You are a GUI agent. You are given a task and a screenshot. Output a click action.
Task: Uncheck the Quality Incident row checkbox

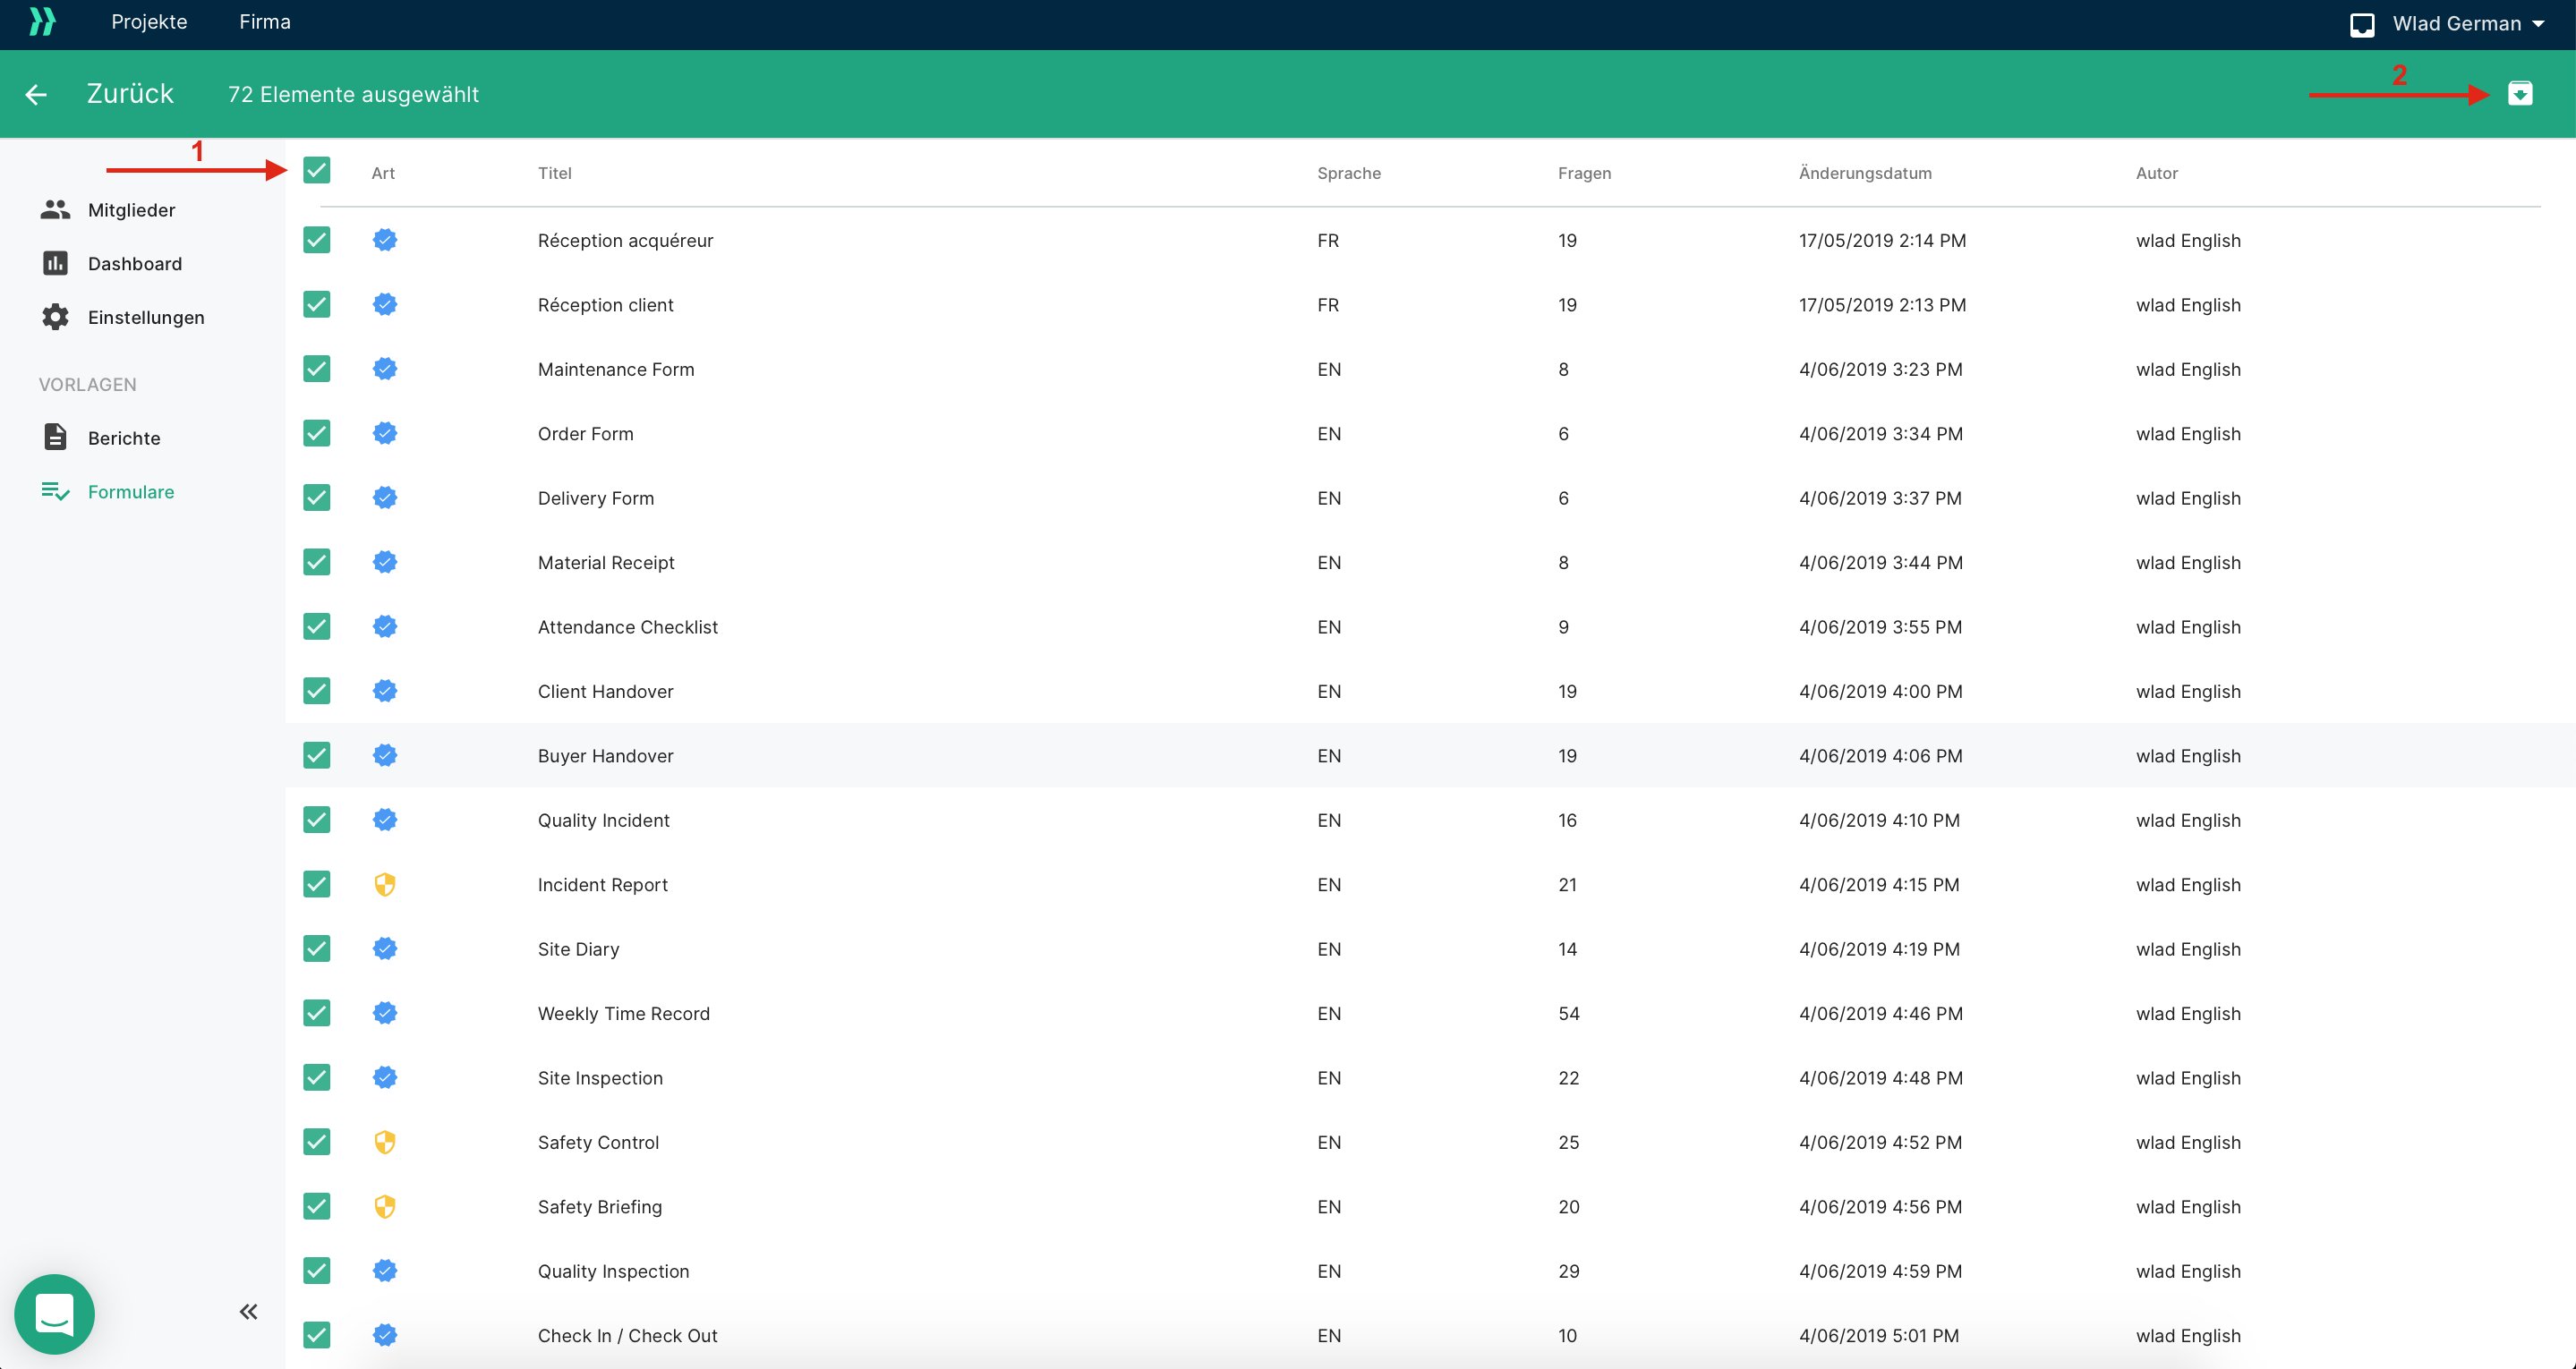coord(317,820)
